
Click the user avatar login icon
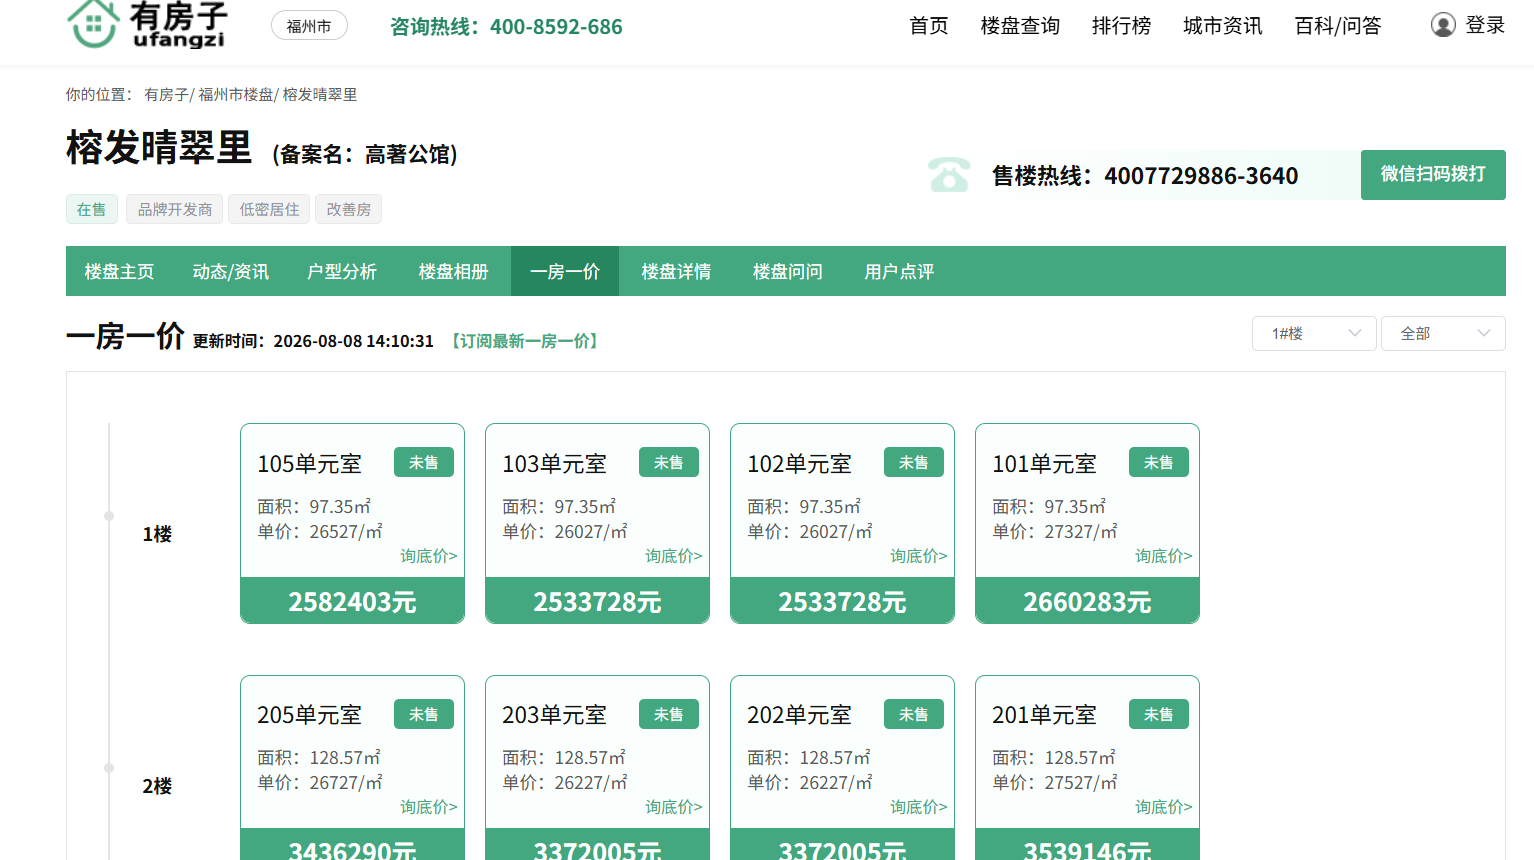(x=1443, y=25)
